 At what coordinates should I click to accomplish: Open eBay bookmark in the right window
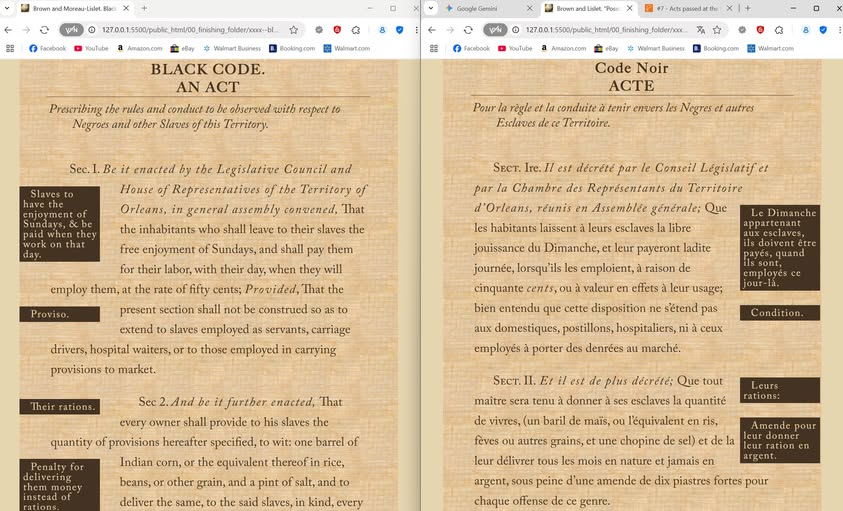606,48
